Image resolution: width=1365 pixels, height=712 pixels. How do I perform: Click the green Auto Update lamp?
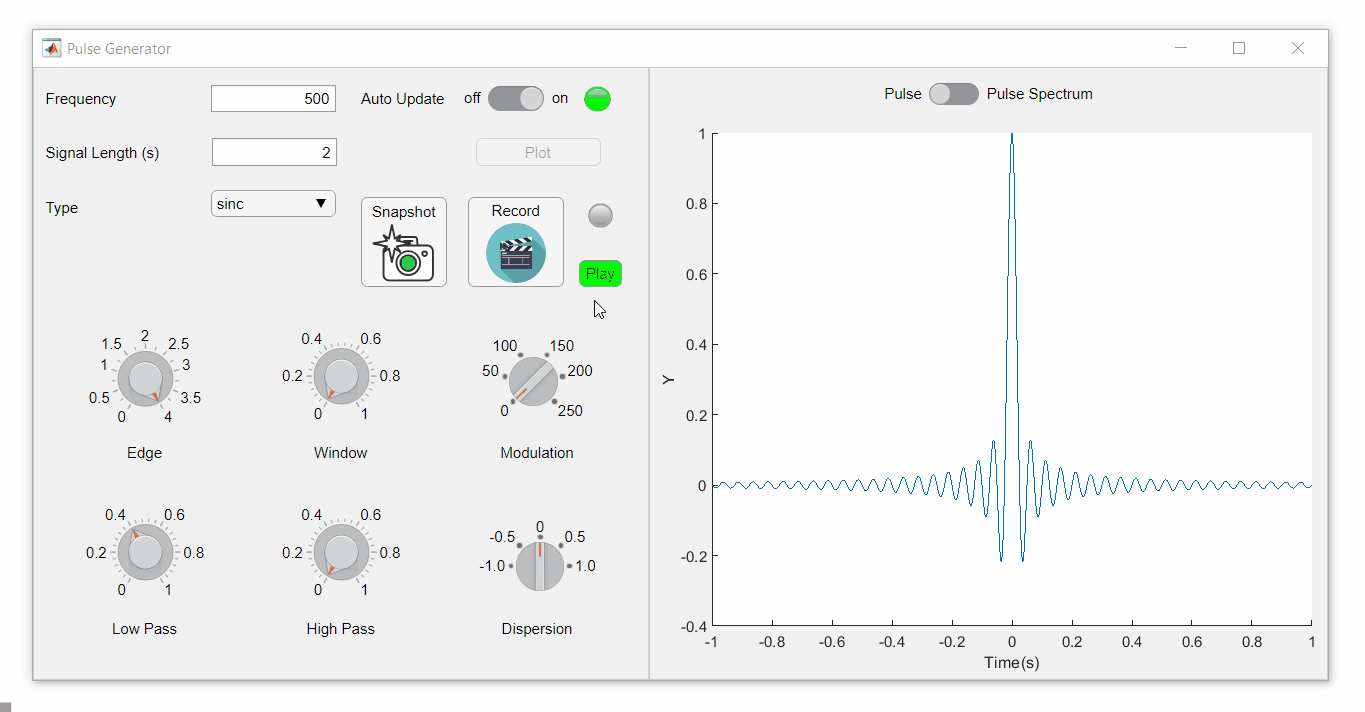pyautogui.click(x=597, y=98)
